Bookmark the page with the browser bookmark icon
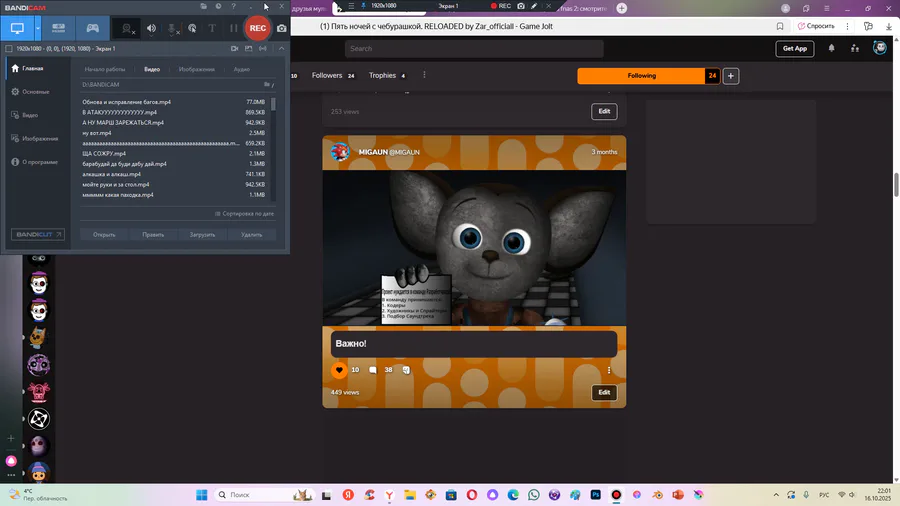The image size is (900, 506). pos(779,26)
